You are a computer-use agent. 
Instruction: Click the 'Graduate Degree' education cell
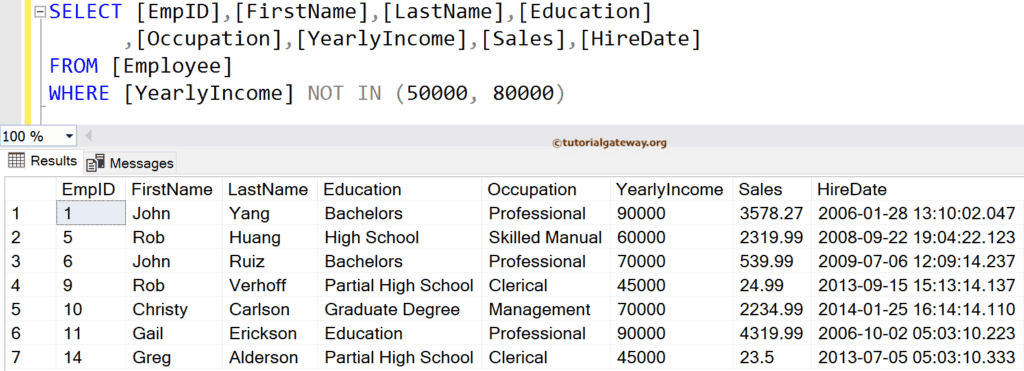pyautogui.click(x=400, y=309)
